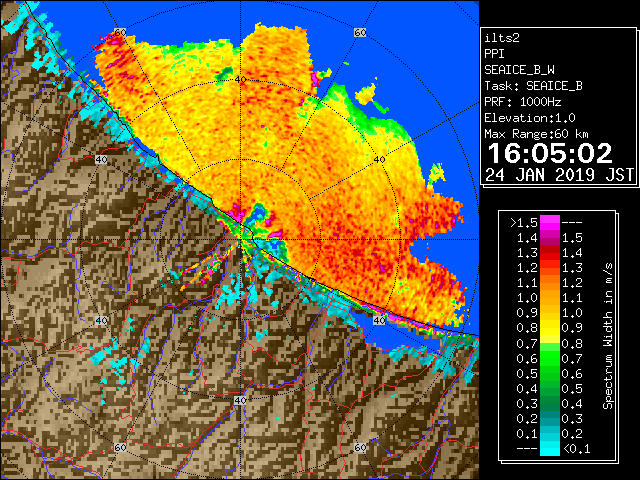Click the "60" range label in the northeast
Image resolution: width=640 pixels, height=480 pixels.
[360, 32]
